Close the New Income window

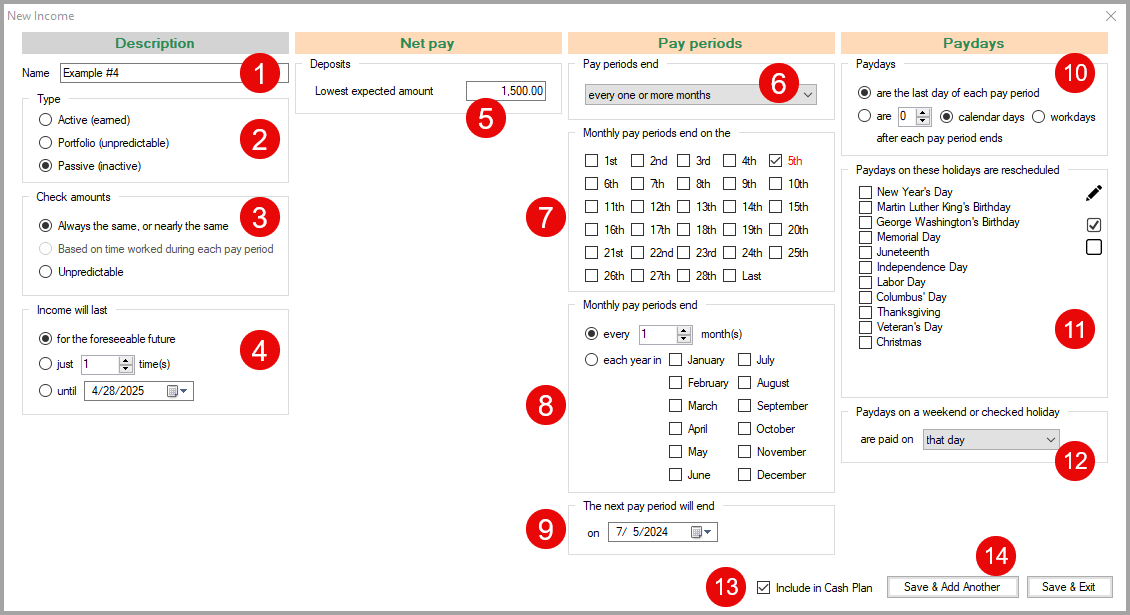(x=1111, y=16)
